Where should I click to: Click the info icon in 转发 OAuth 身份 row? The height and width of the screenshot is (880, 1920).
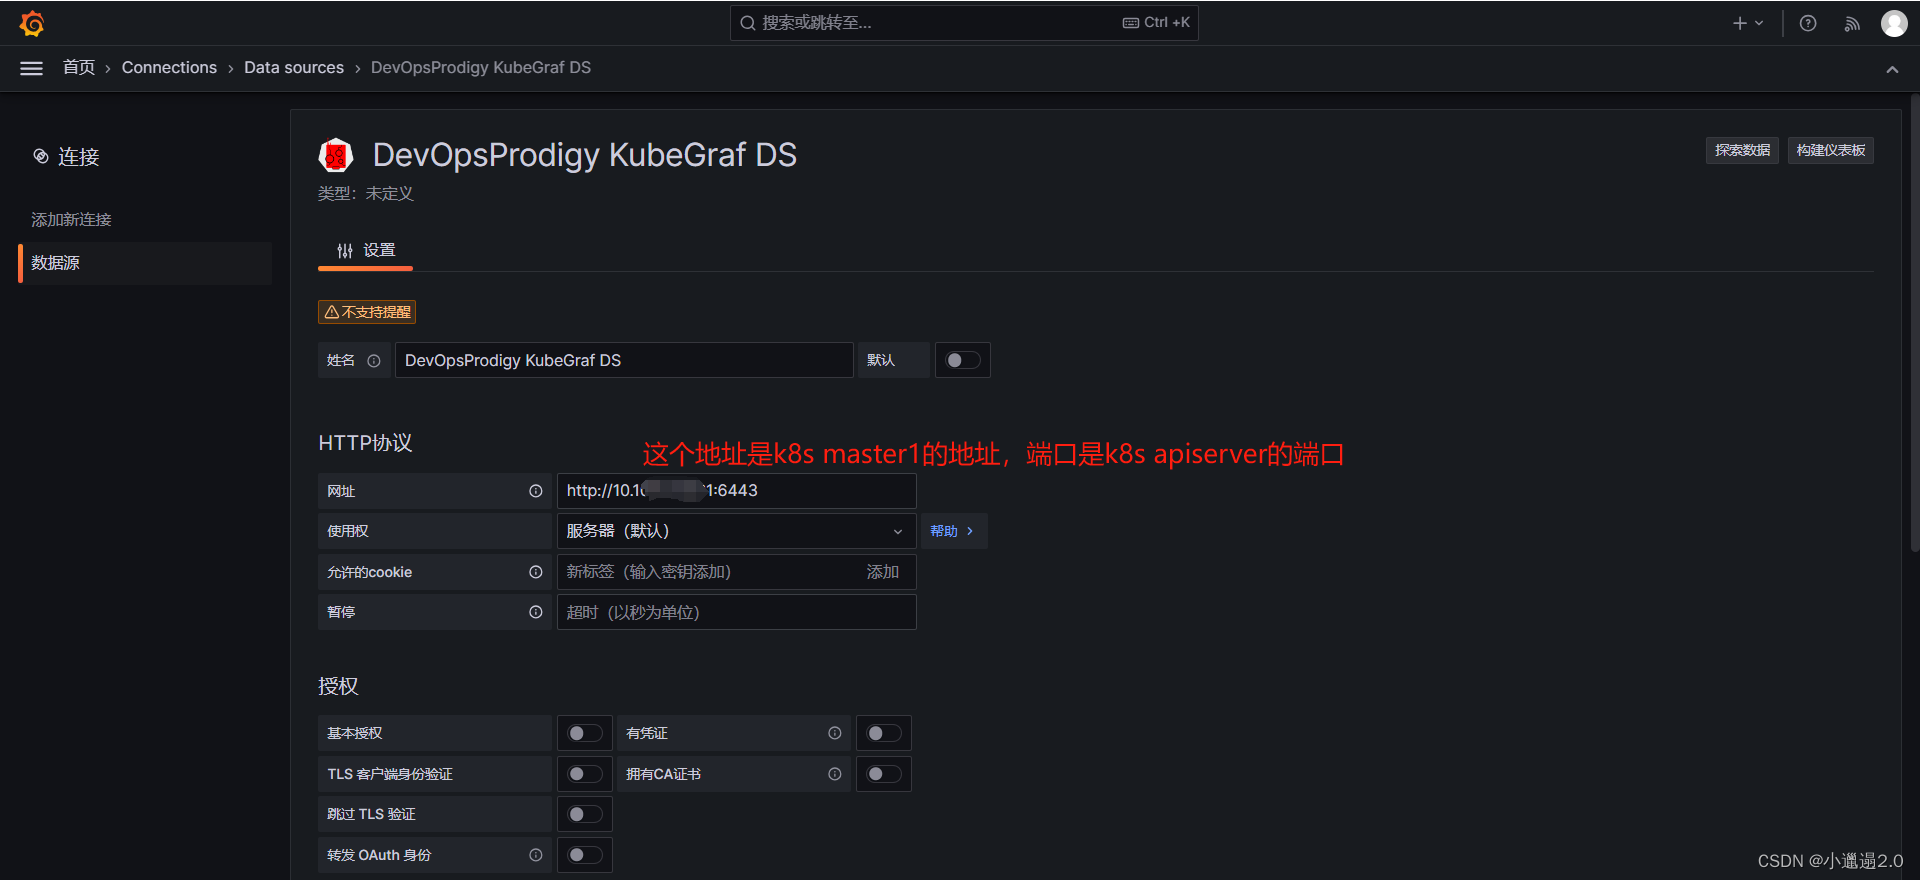point(536,855)
